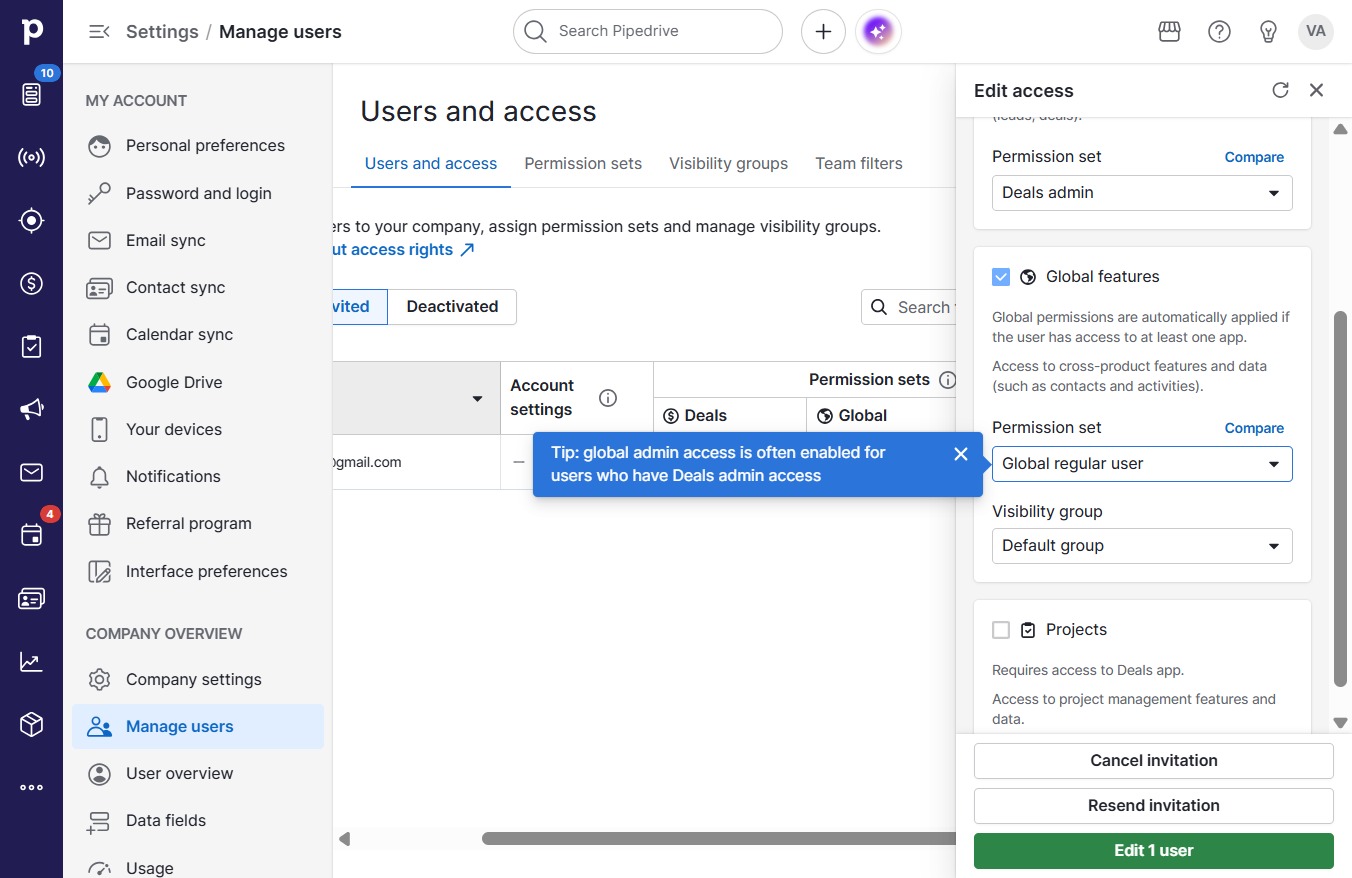Open Company settings
The height and width of the screenshot is (878, 1352).
tap(198, 680)
